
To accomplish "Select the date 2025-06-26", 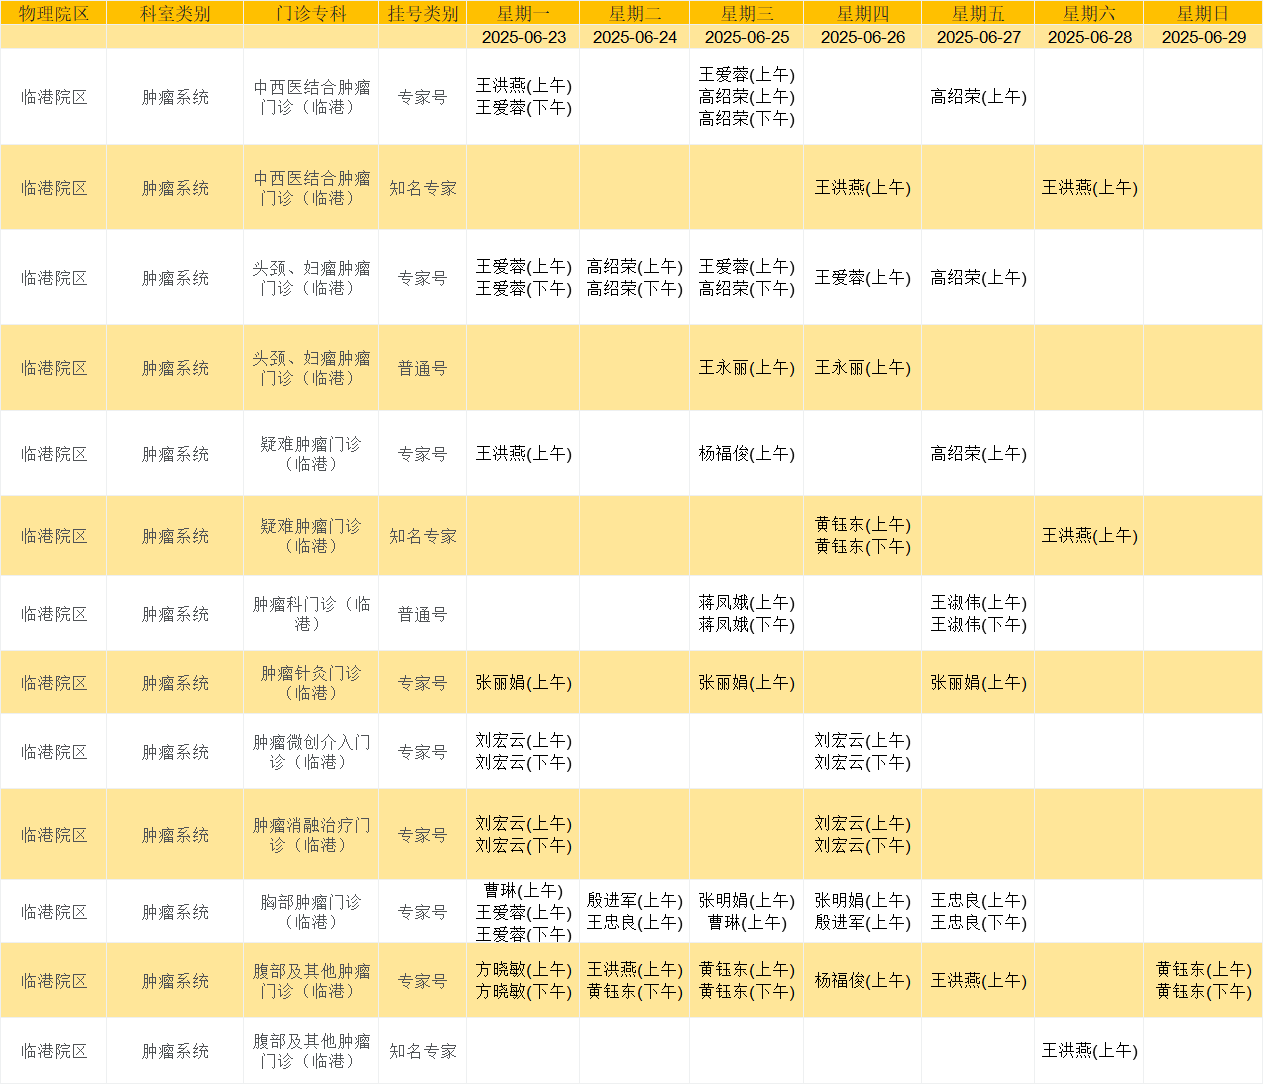I will pos(863,37).
